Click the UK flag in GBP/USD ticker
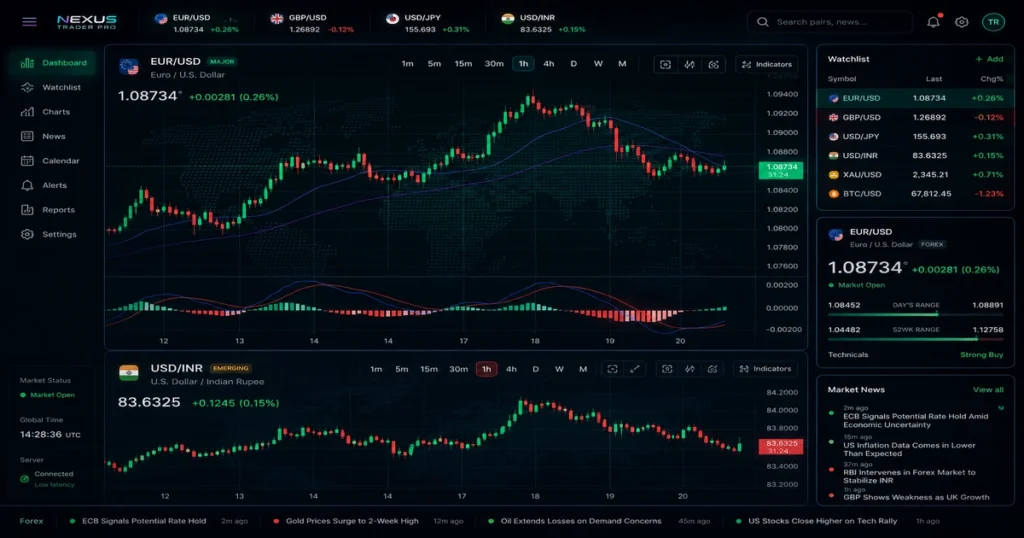1024x538 pixels. [277, 18]
